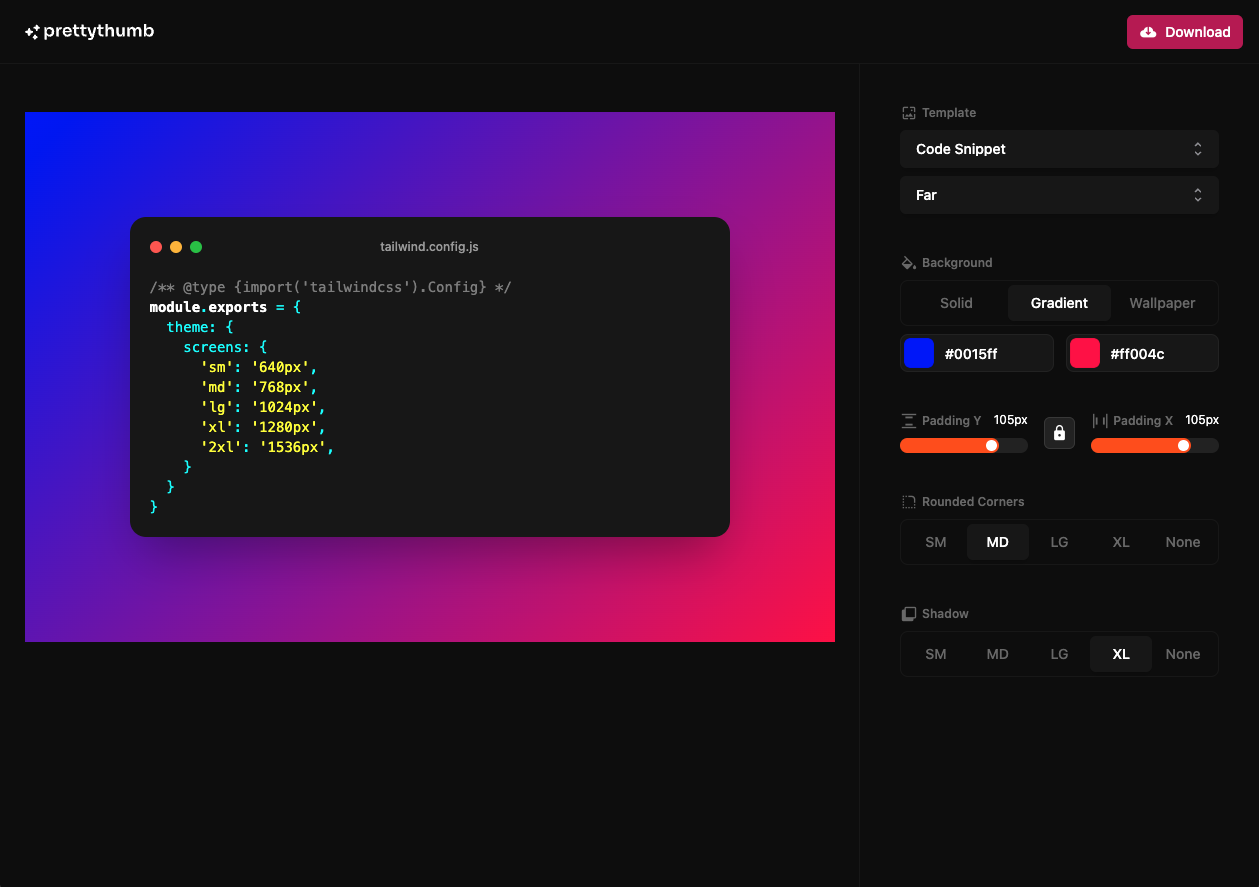Click the Download button
The image size is (1259, 887).
[1185, 32]
